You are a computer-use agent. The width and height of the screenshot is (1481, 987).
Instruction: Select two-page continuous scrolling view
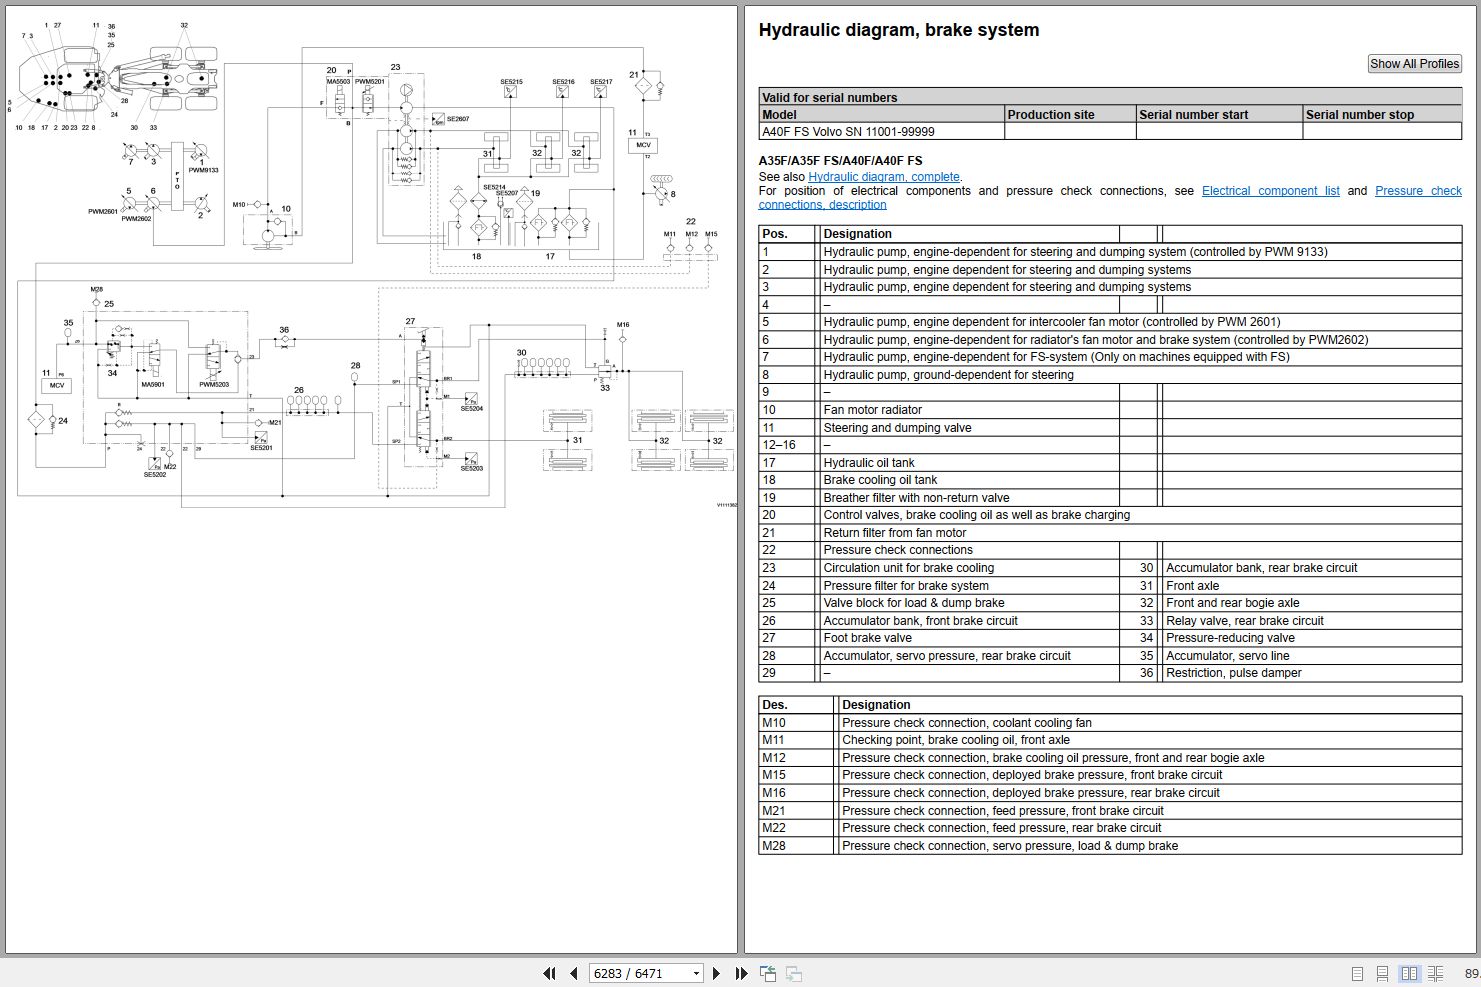[x=1435, y=973]
